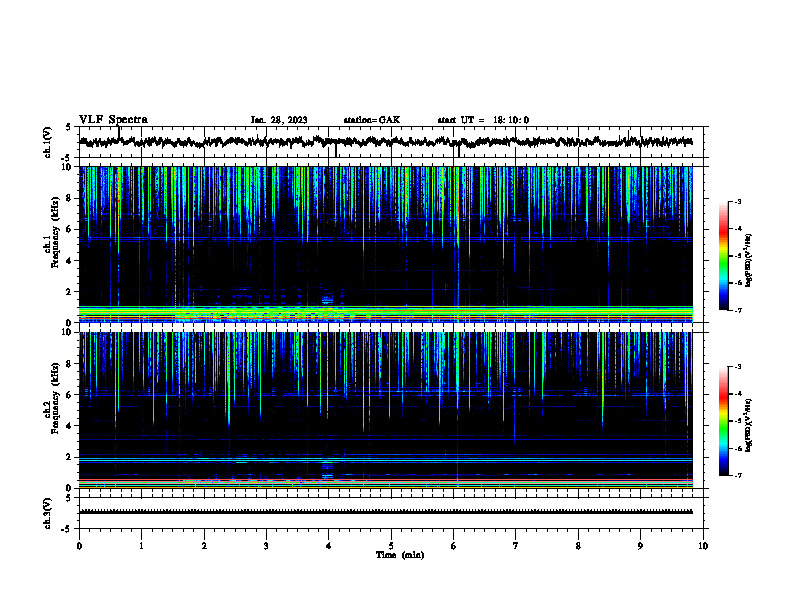
Task: Click the ch.3 flat signal trace
Action: [x=385, y=512]
